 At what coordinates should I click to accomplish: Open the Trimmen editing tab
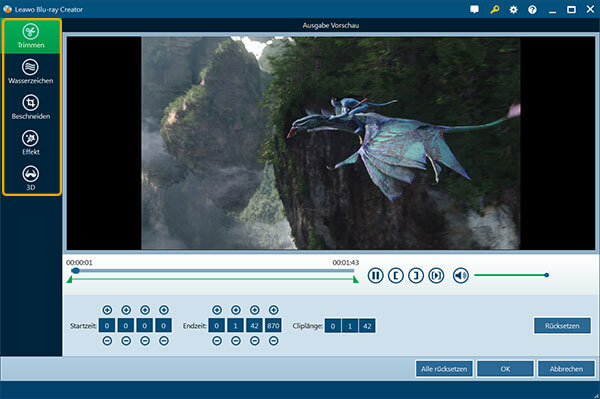[31, 36]
